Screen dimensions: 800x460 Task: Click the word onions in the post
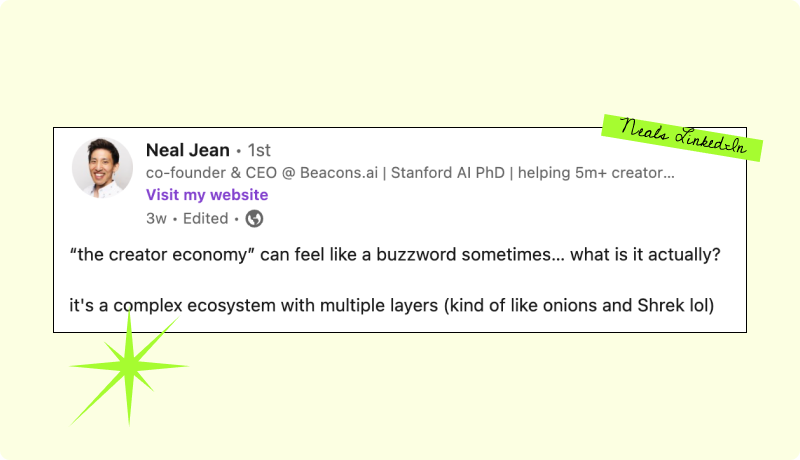point(566,307)
